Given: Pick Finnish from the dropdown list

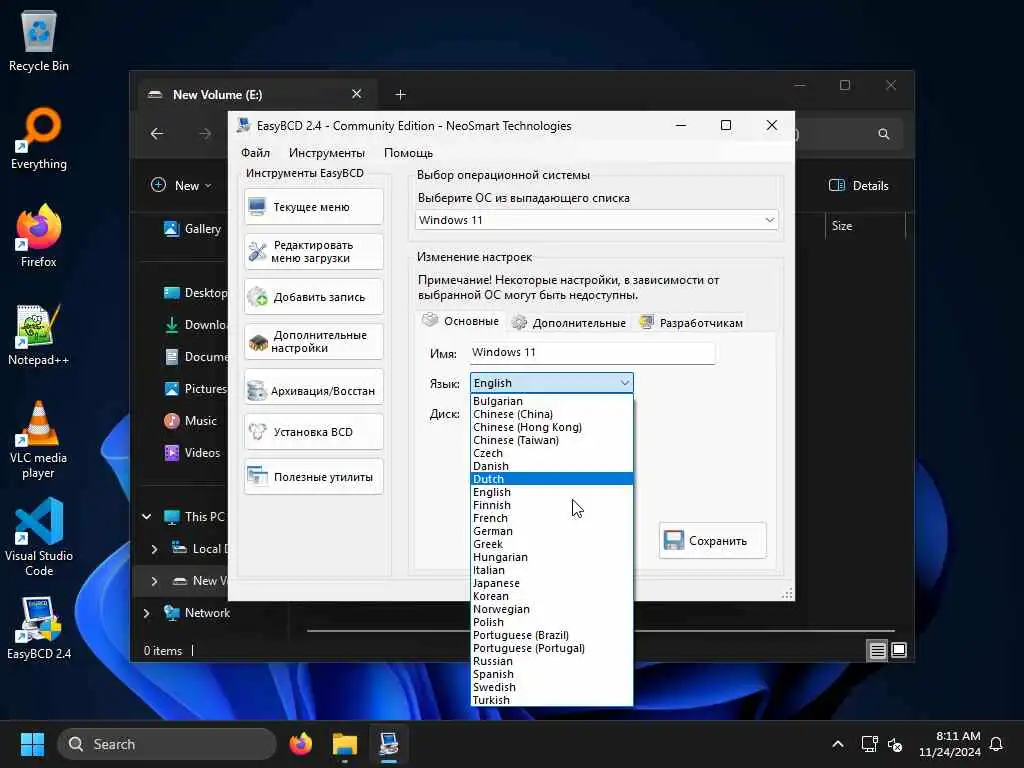Looking at the screenshot, I should [552, 505].
